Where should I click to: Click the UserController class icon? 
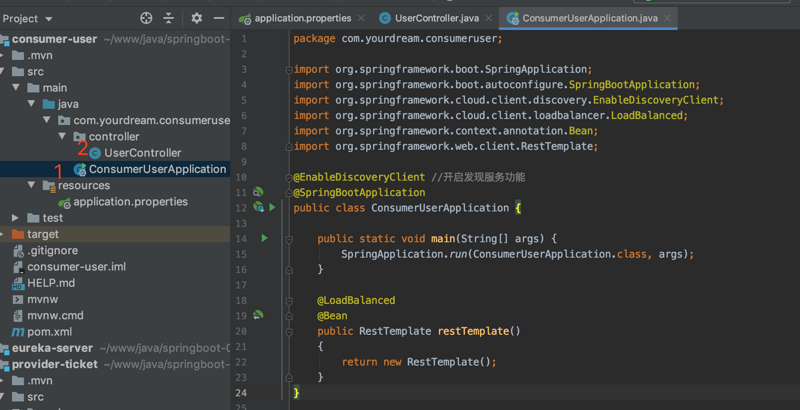[x=95, y=153]
